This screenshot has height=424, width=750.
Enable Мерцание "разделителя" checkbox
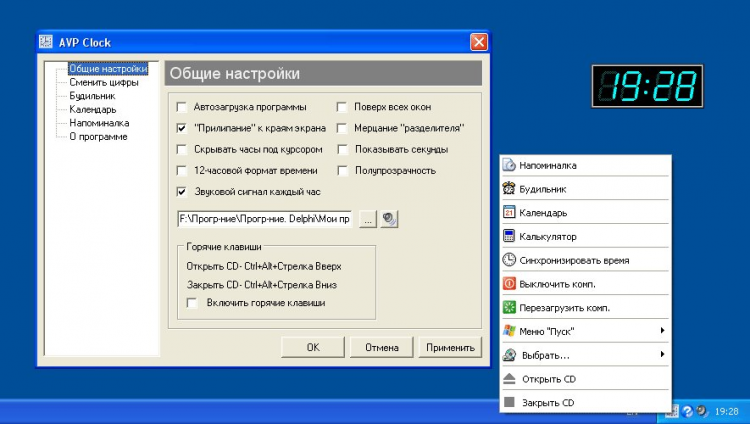(342, 128)
